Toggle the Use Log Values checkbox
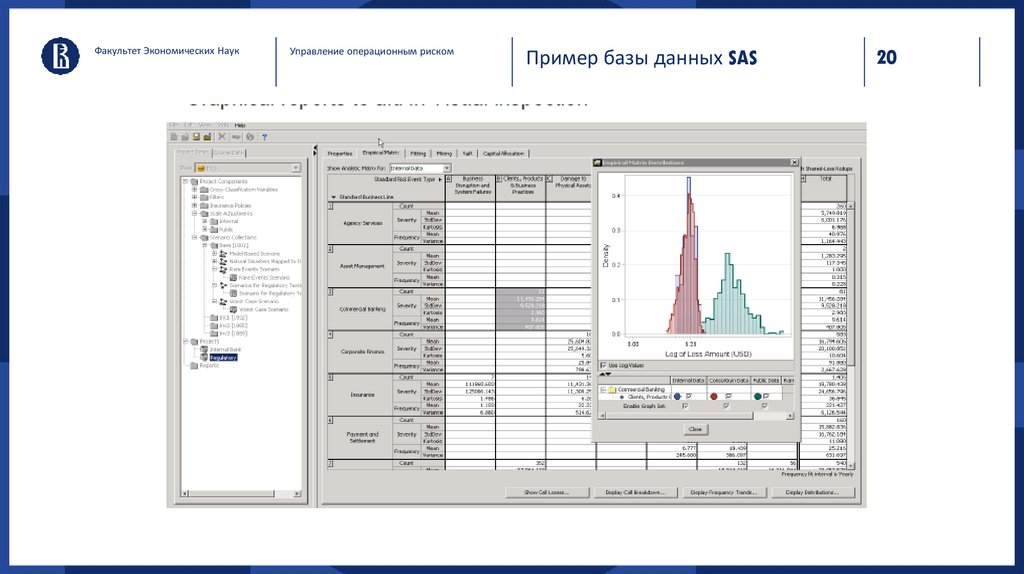 tap(603, 366)
